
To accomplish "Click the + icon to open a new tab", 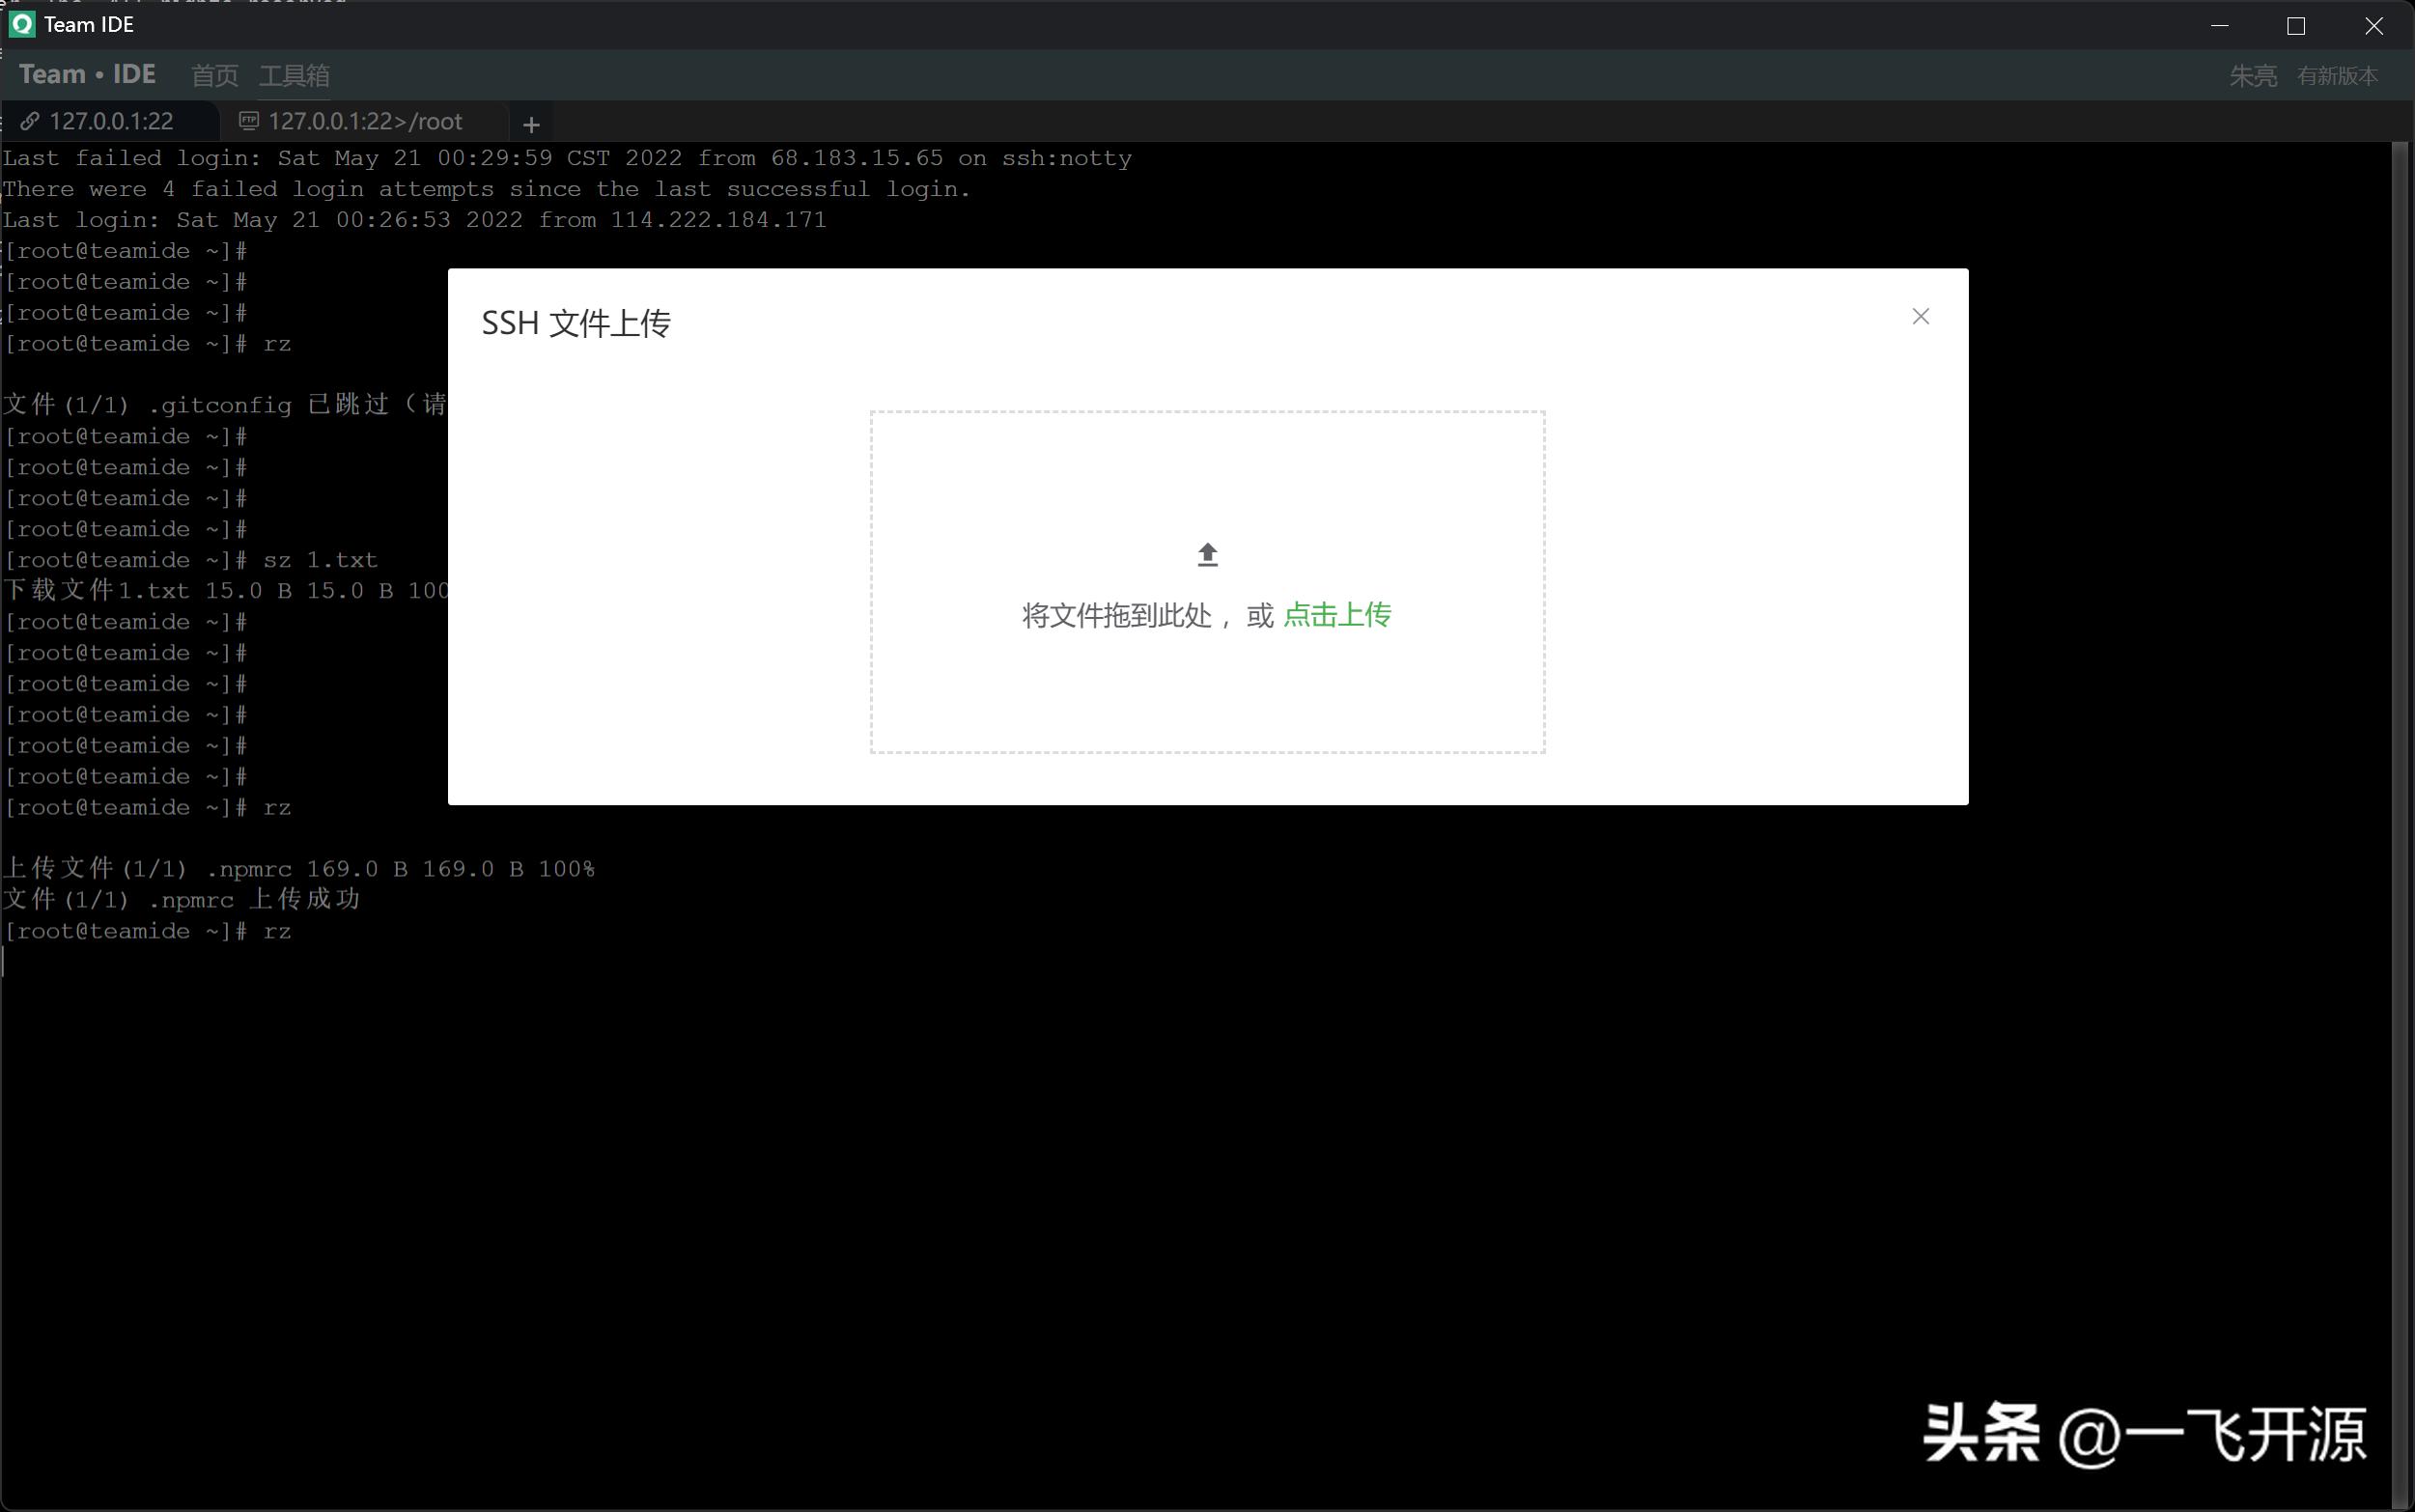I will point(530,123).
